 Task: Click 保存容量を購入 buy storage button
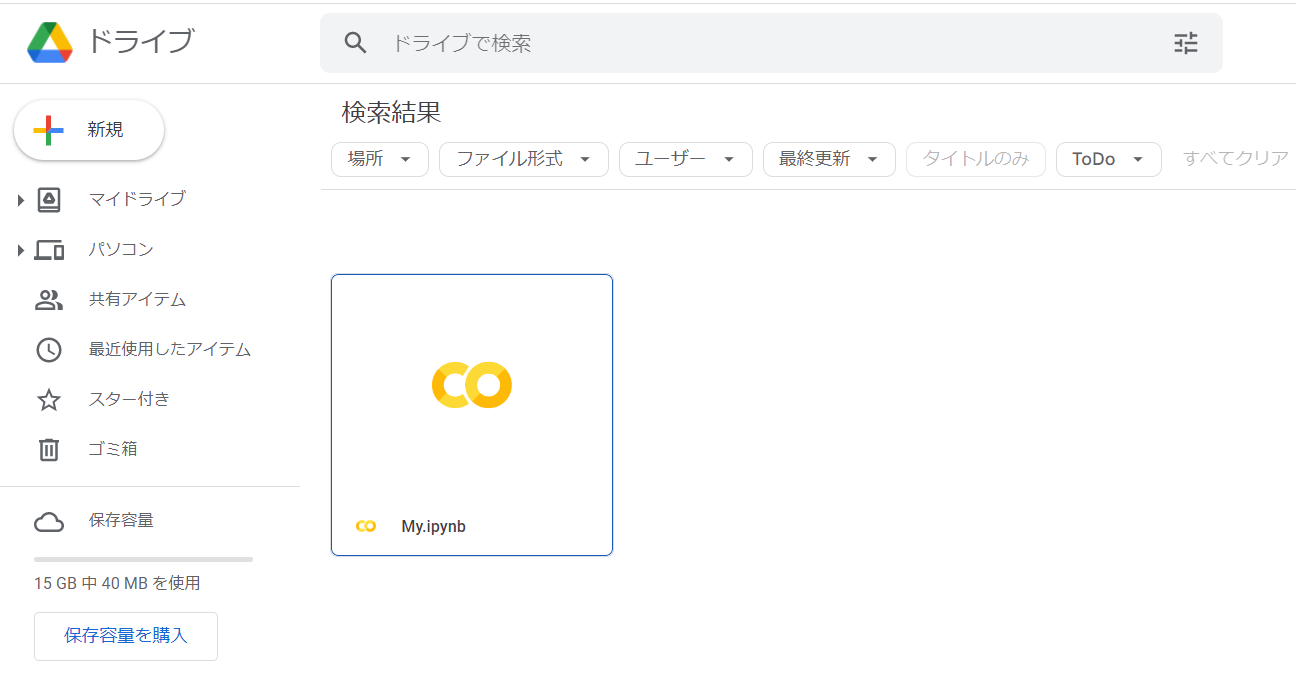(126, 636)
